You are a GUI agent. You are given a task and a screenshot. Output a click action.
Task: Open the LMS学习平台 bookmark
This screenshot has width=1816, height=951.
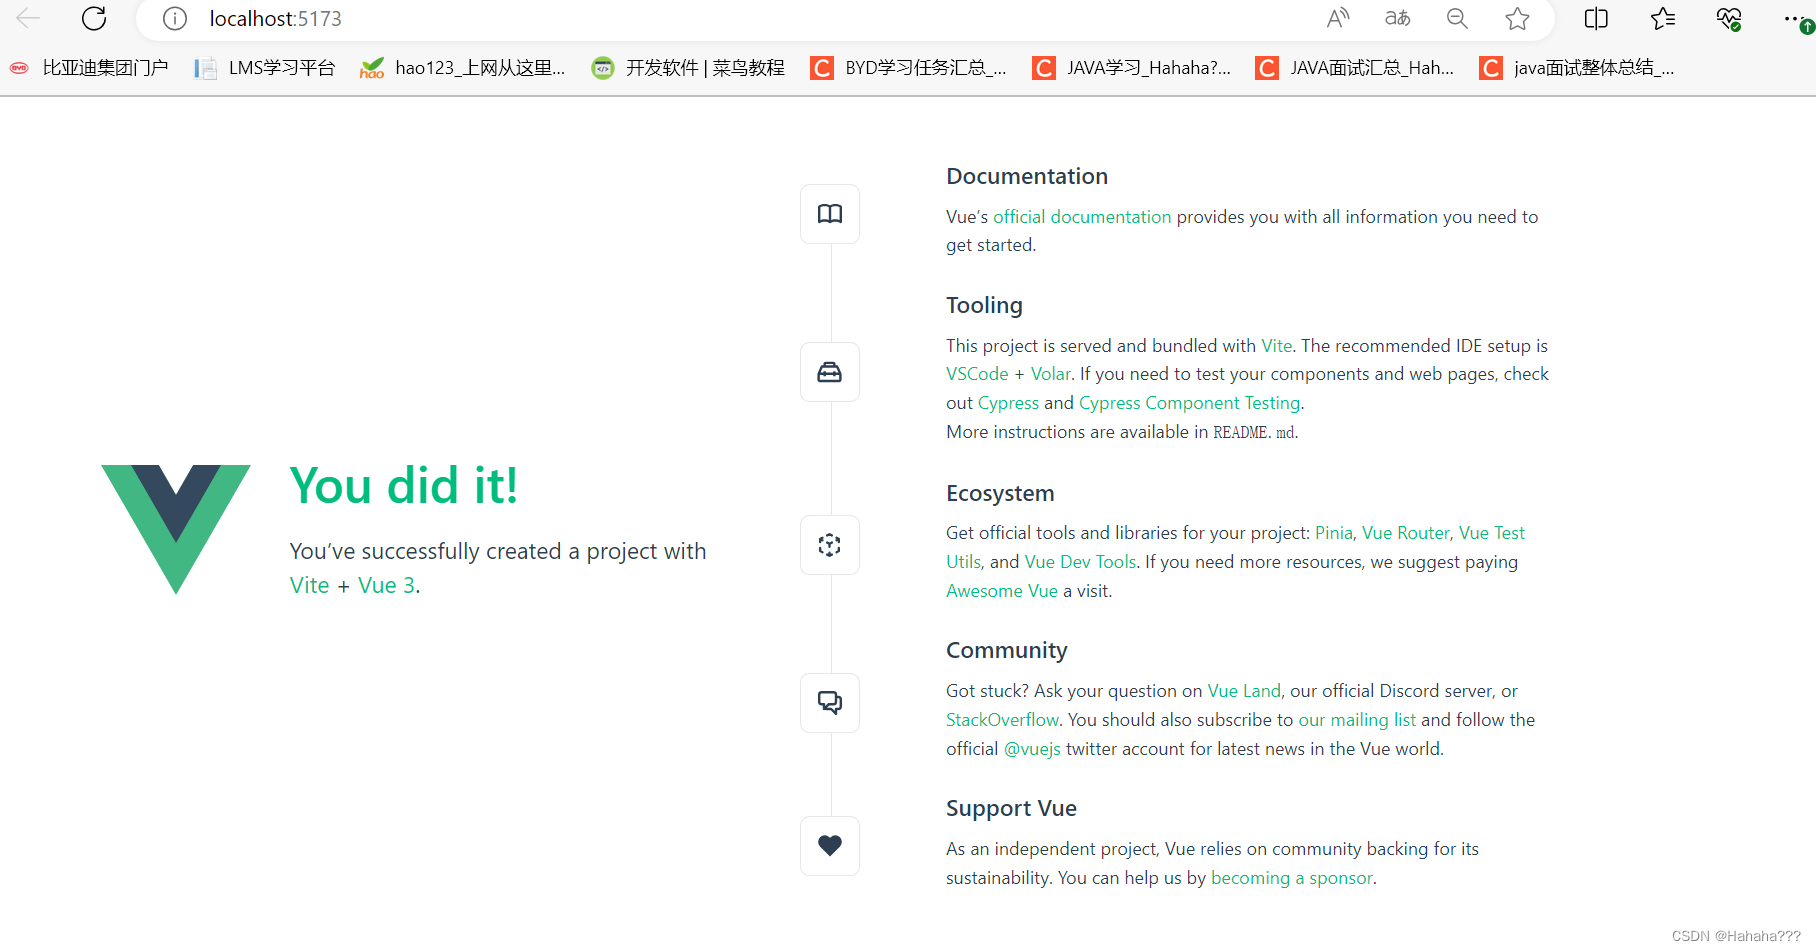(x=265, y=68)
